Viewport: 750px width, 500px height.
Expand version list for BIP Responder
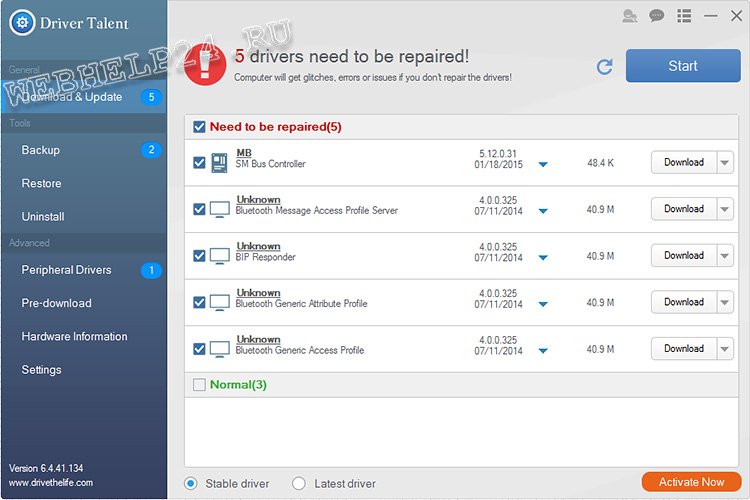[543, 257]
